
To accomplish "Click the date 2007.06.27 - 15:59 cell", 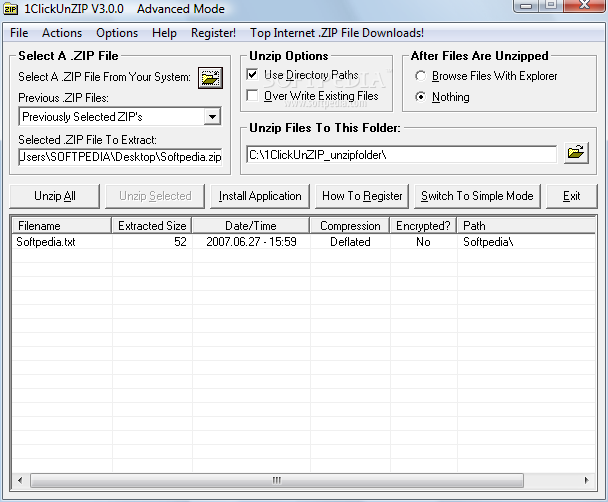I will click(251, 242).
